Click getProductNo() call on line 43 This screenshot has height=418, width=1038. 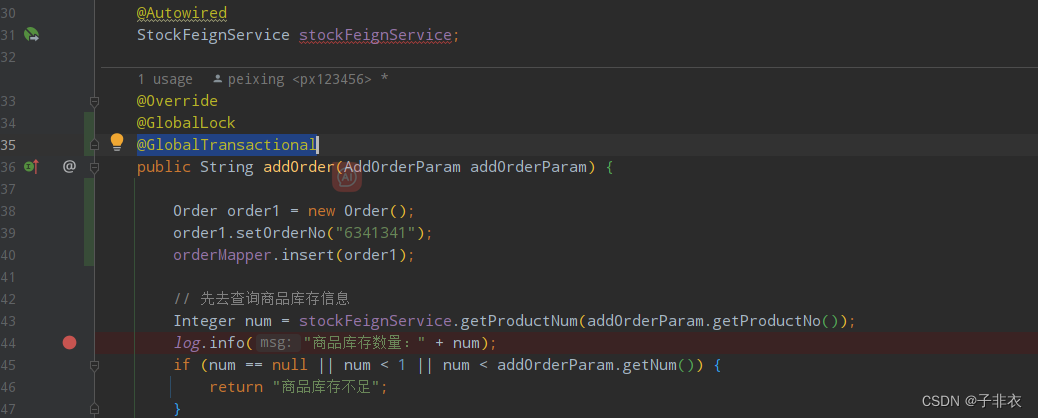(x=776, y=321)
